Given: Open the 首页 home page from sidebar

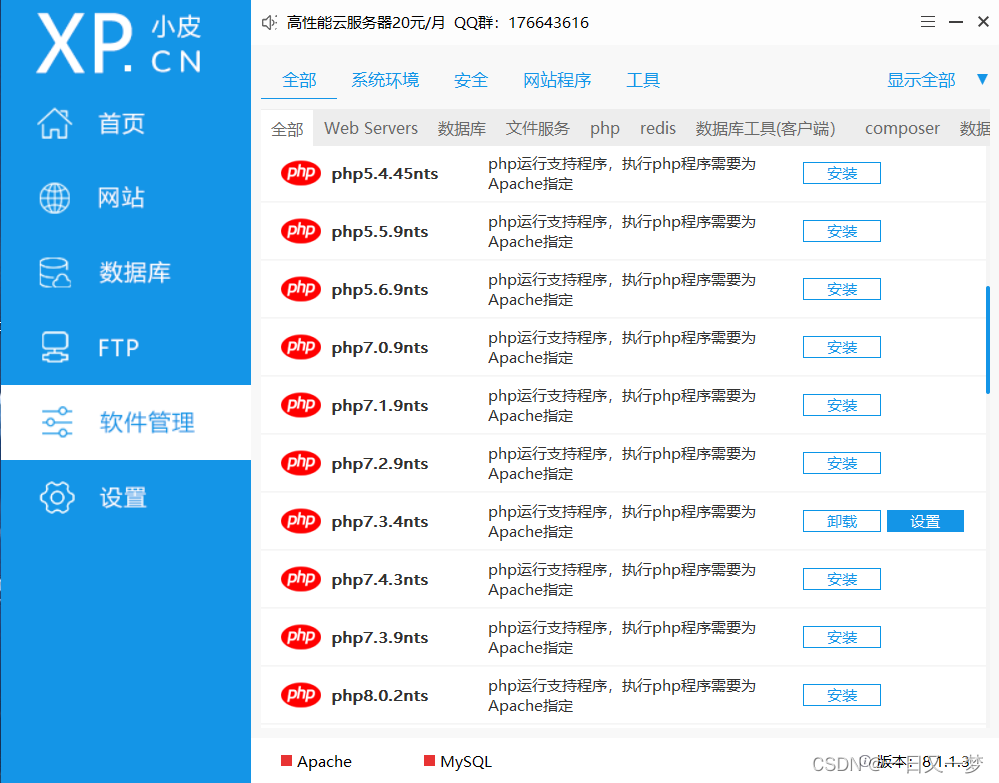Looking at the screenshot, I should coord(121,124).
